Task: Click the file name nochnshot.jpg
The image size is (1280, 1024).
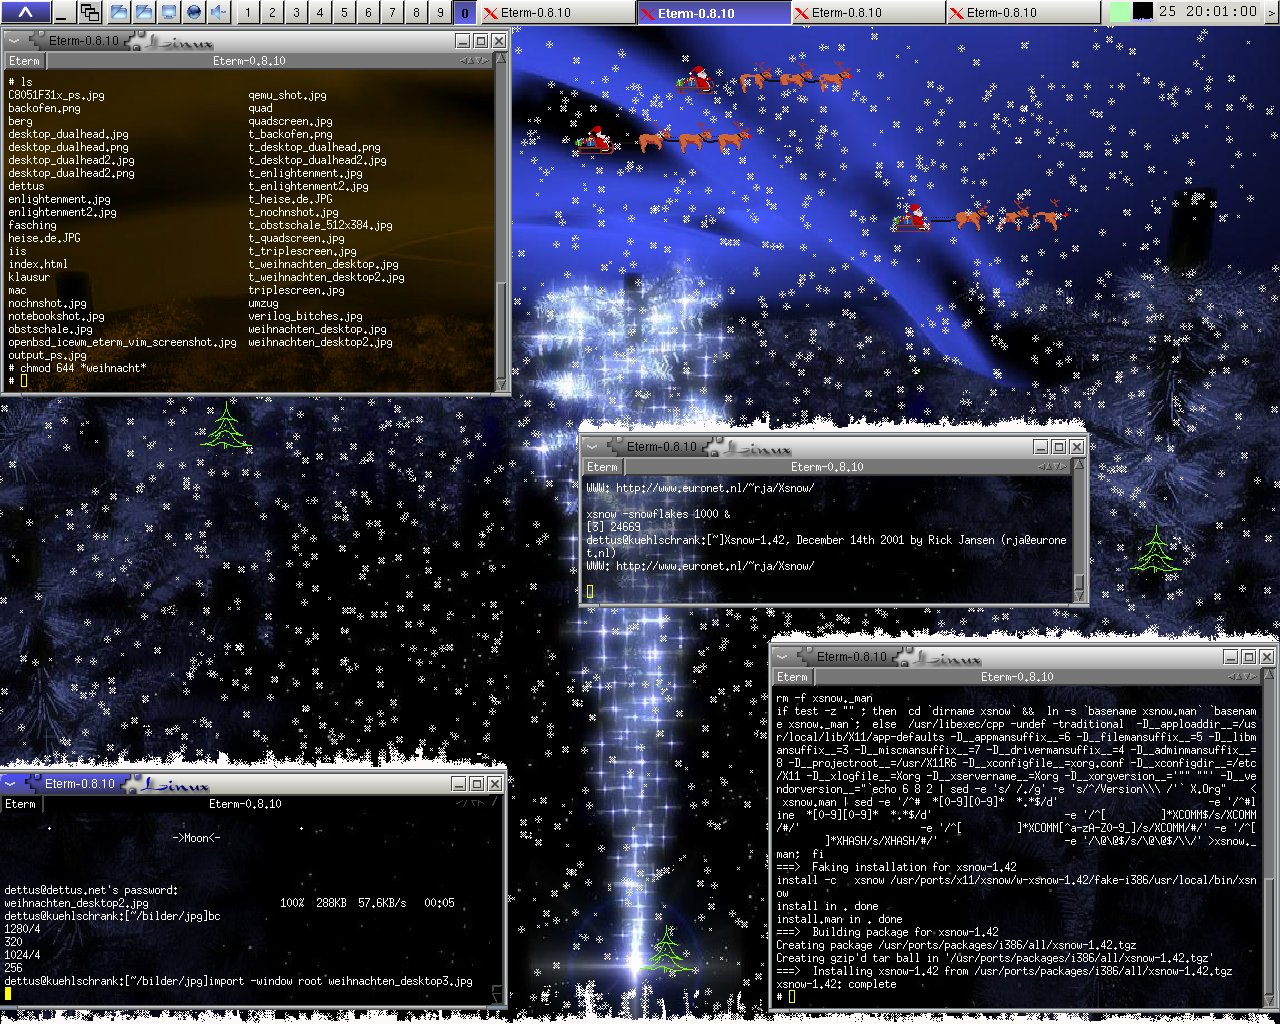Action: 47,303
